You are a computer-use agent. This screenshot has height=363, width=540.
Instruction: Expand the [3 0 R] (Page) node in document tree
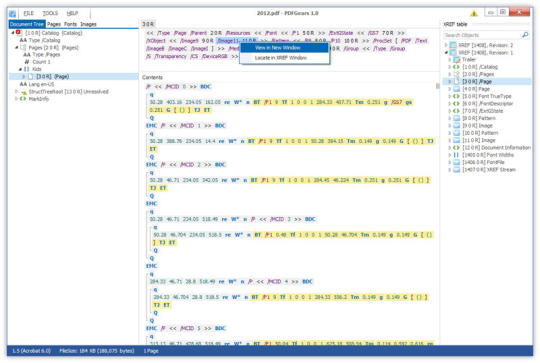[x=23, y=76]
